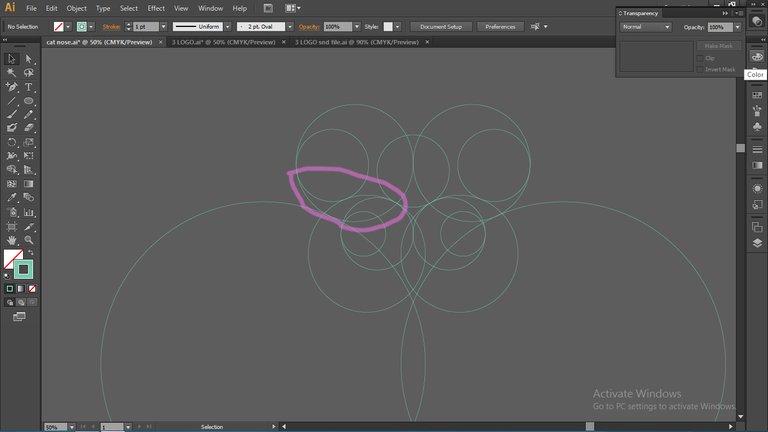
Task: Click the Preferences button
Action: pyautogui.click(x=500, y=27)
